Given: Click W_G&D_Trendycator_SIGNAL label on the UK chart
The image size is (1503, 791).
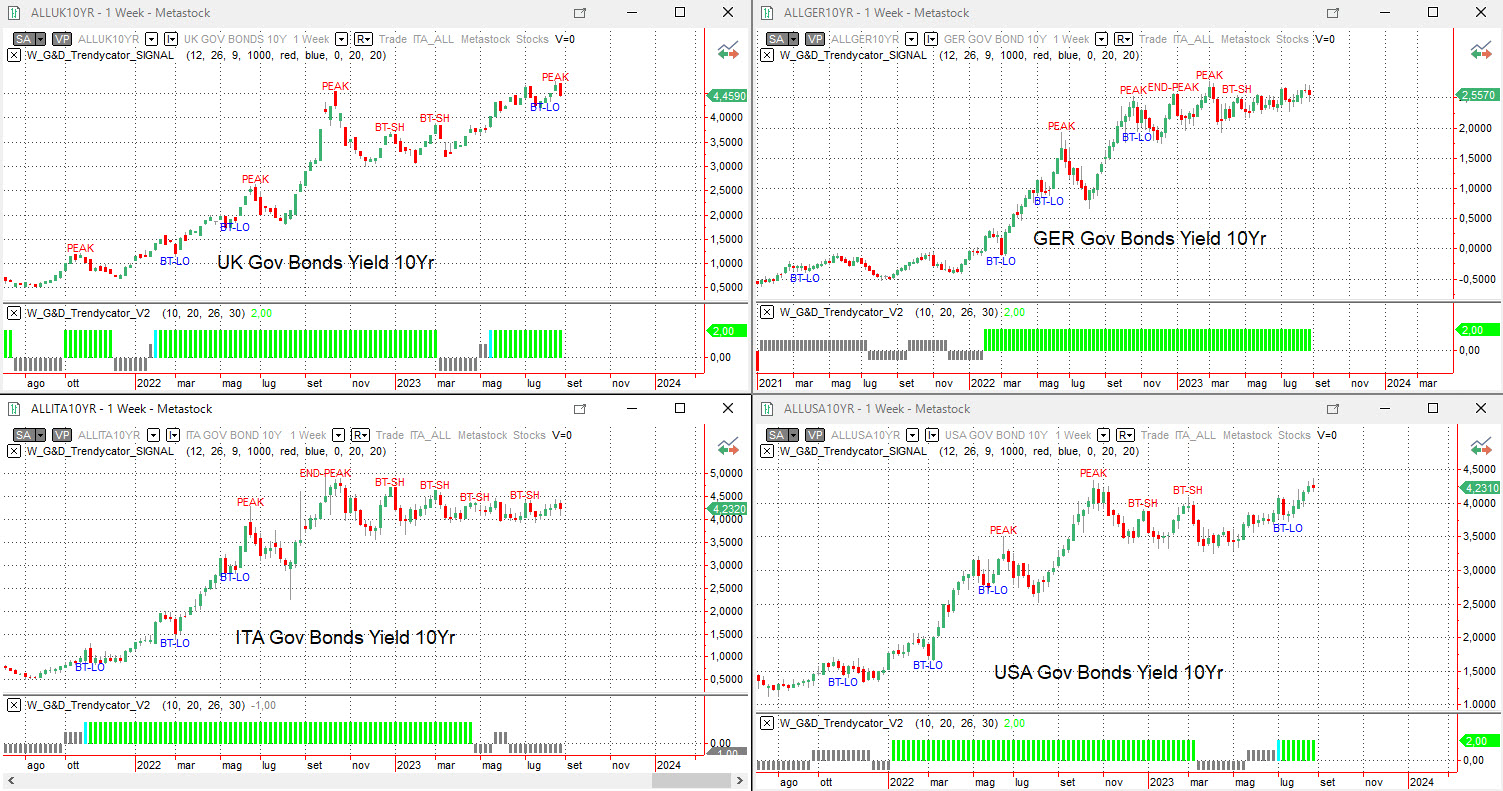Looking at the screenshot, I should point(99,55).
